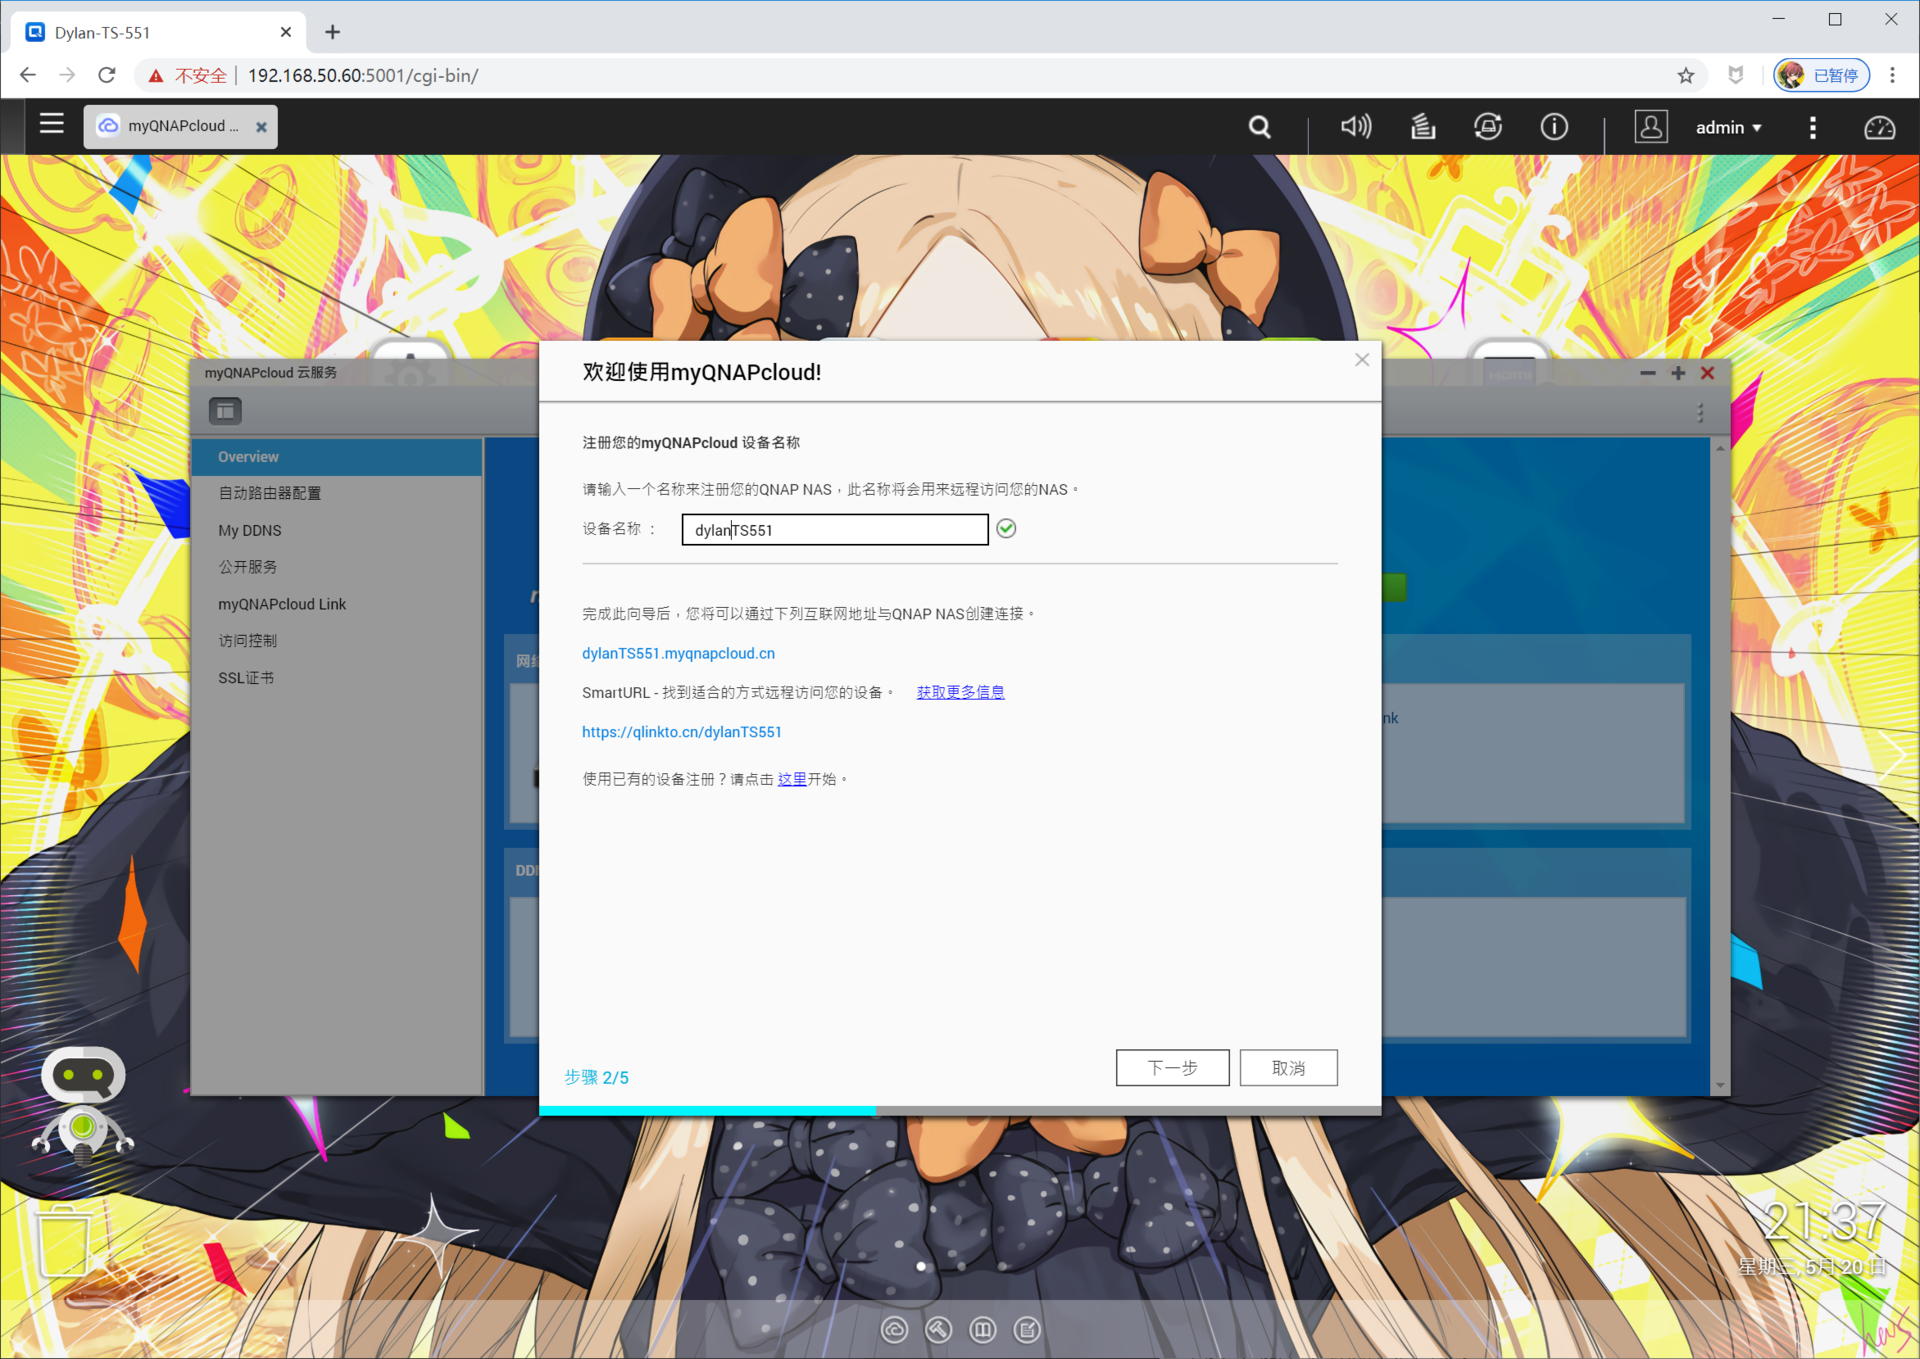Screen dimensions: 1920x1359
Task: Select SSL证书 in the sidebar
Action: (x=246, y=677)
